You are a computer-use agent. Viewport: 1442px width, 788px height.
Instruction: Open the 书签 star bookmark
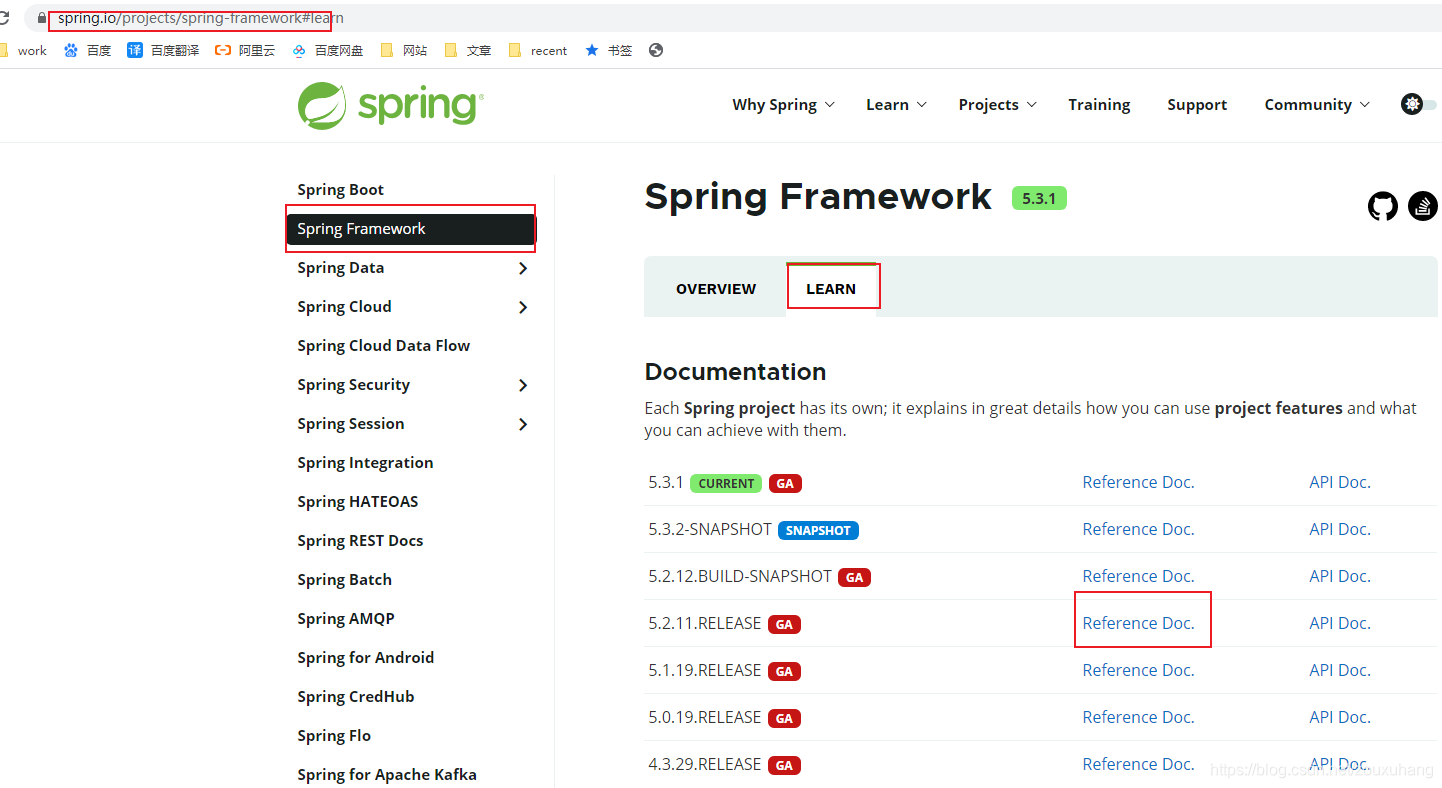click(608, 50)
